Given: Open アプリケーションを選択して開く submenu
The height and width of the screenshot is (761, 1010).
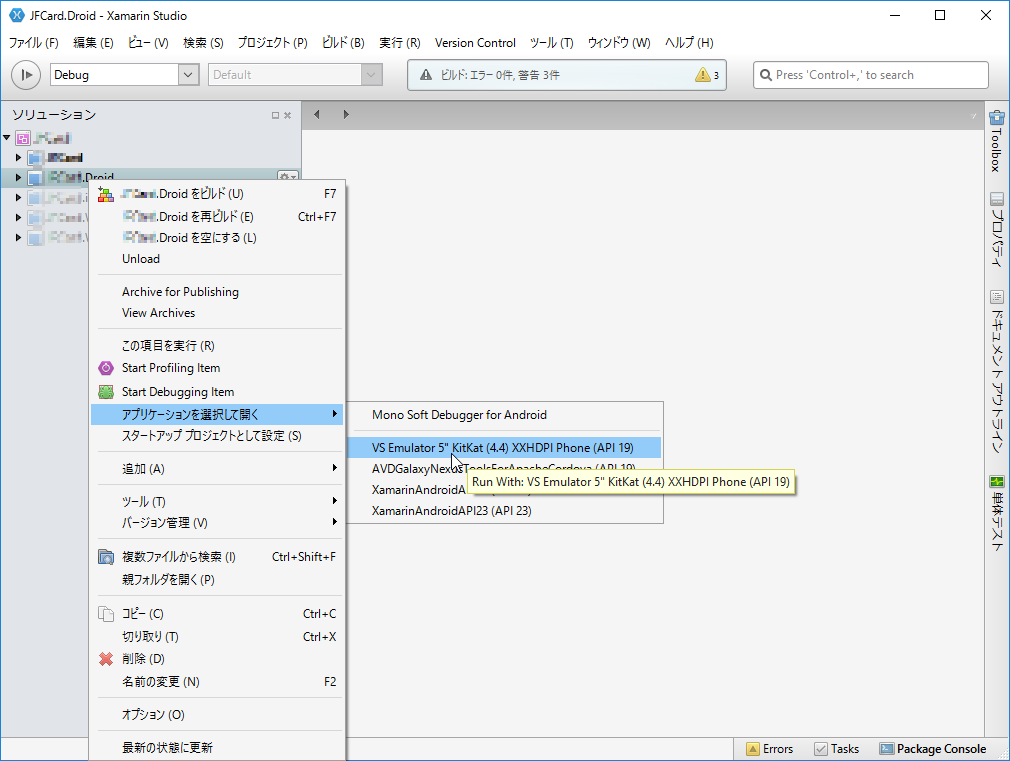Looking at the screenshot, I should (x=217, y=414).
